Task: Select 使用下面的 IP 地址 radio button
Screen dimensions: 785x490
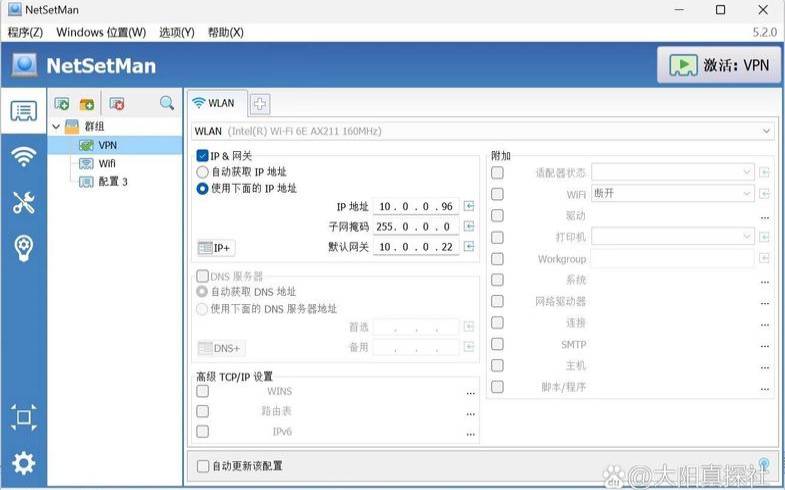Action: pyautogui.click(x=202, y=189)
